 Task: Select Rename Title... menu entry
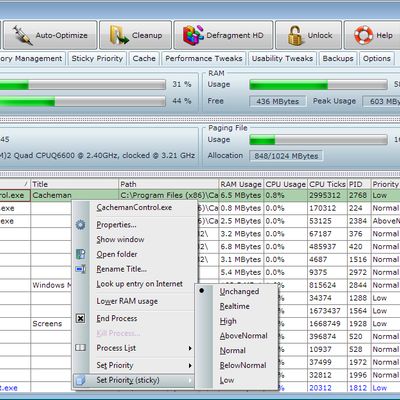click(x=135, y=269)
